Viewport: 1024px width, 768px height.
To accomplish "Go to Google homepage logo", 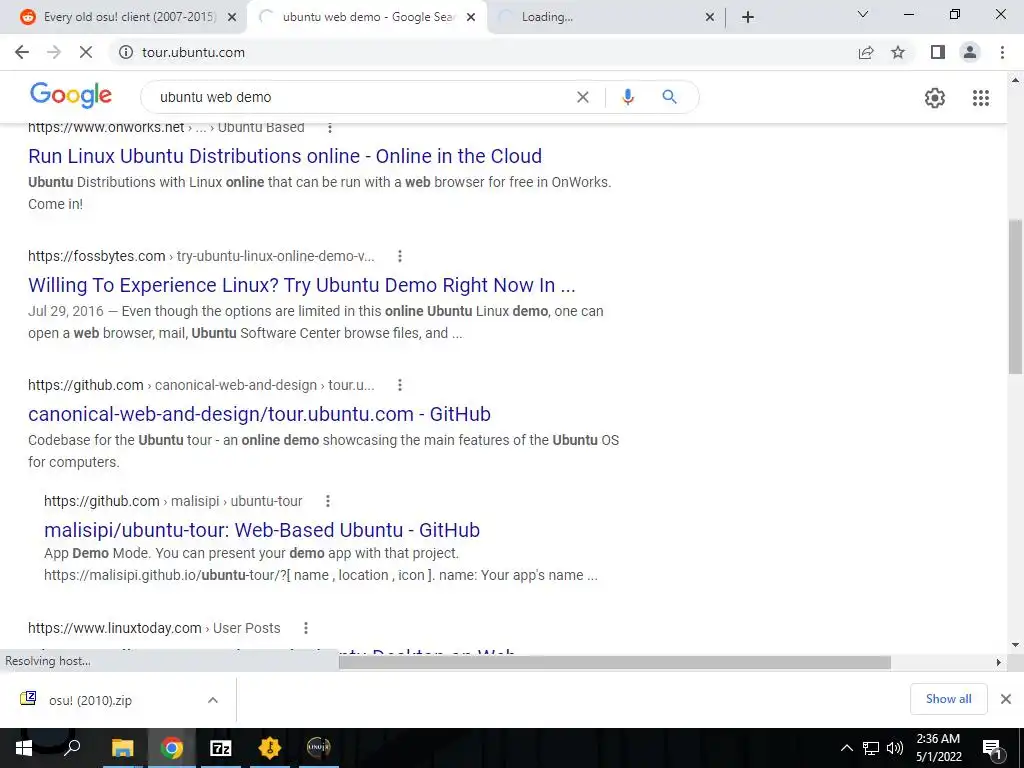I will (x=71, y=95).
